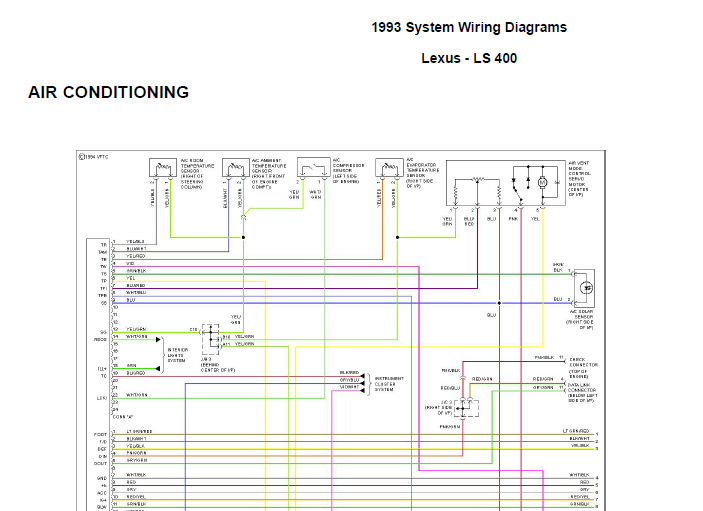
Task: Click the 'VIO/WHT' label near instrument cluster
Action: pos(349,386)
